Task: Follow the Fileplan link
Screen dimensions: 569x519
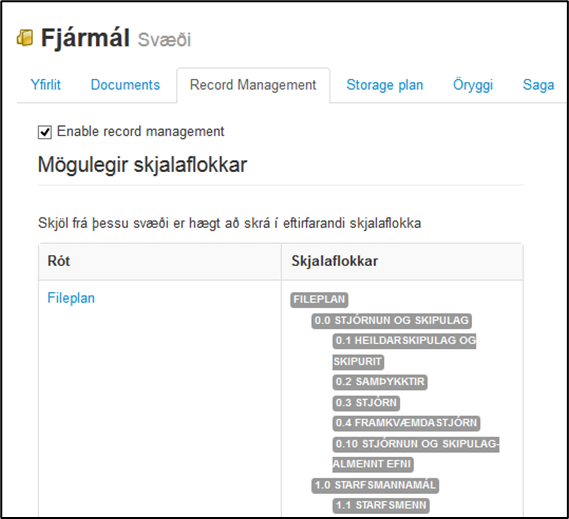Action: pos(71,298)
